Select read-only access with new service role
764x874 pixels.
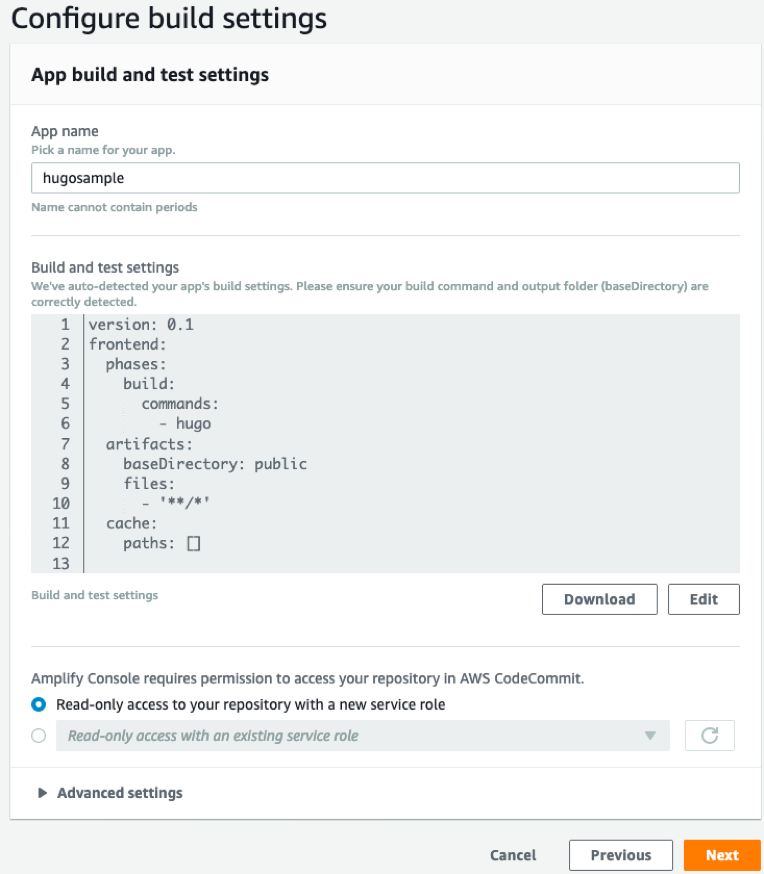click(x=39, y=704)
